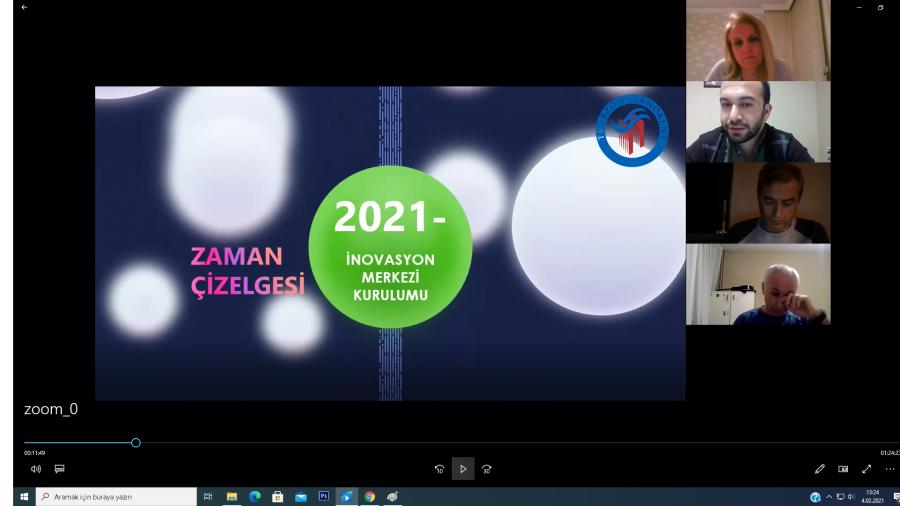Screen dimensions: 900x506
Task: Click the seek bar position handle
Action: pyautogui.click(x=136, y=442)
